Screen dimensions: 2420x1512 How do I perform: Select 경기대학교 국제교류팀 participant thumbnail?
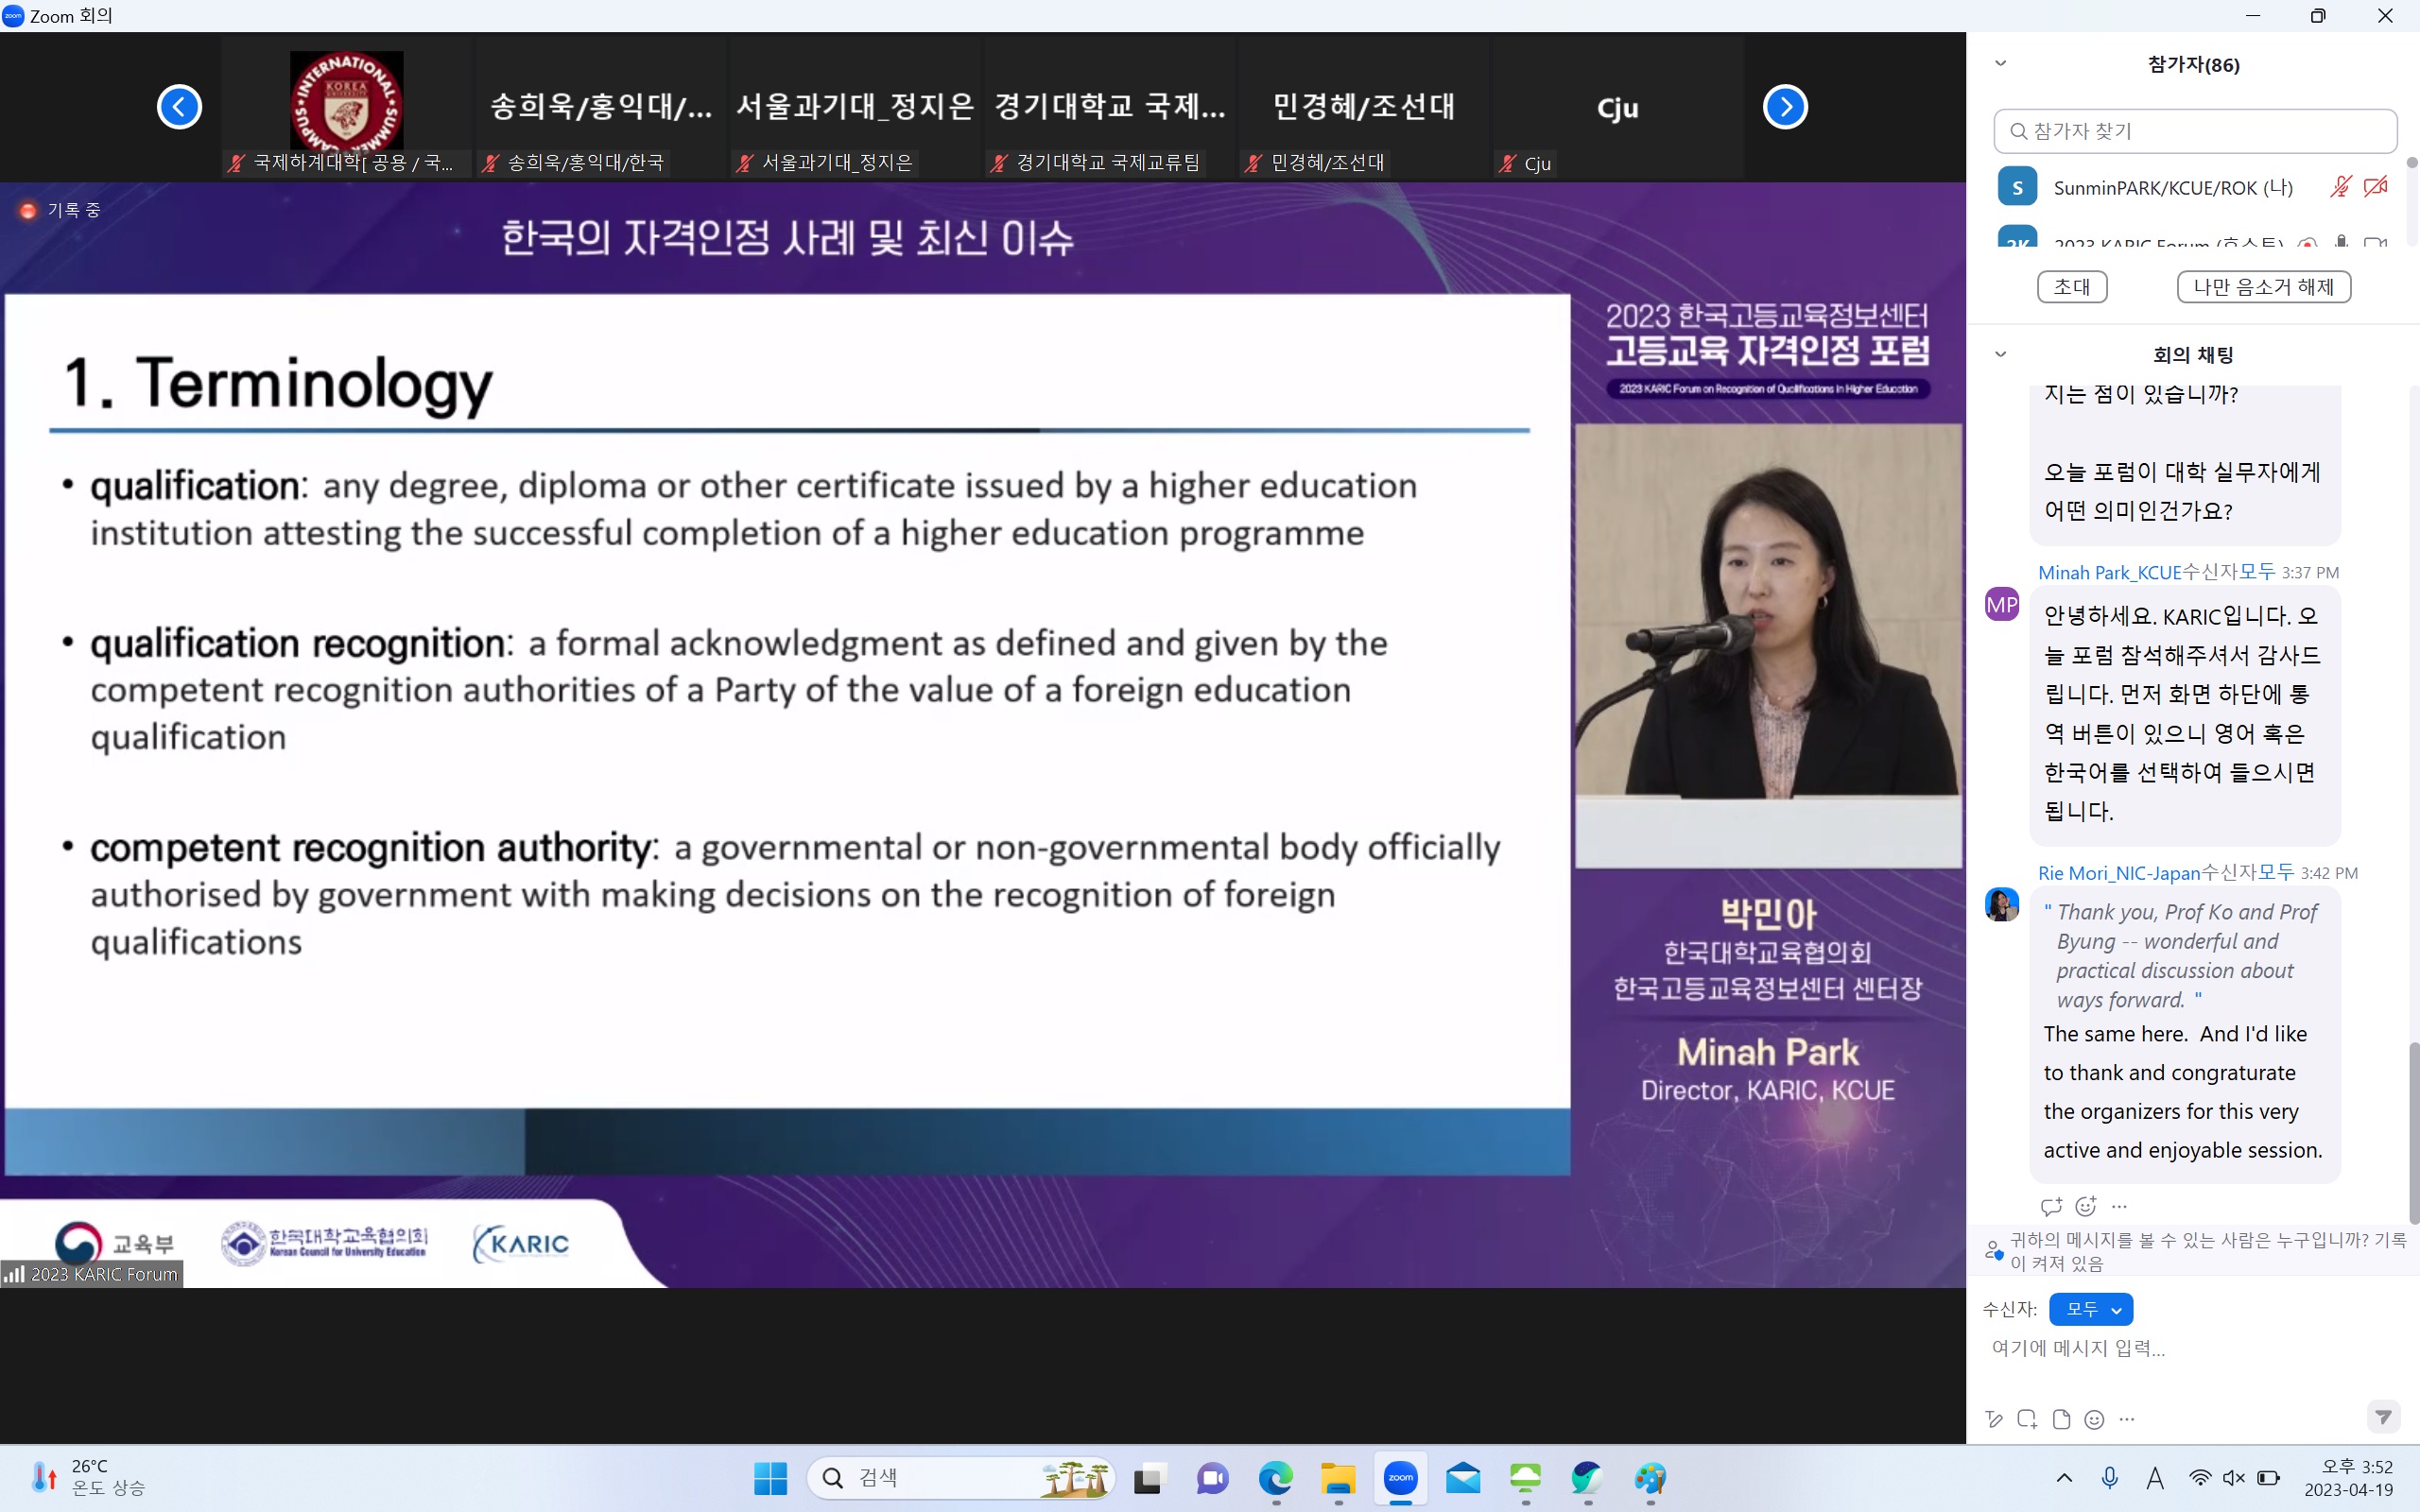(x=1109, y=107)
